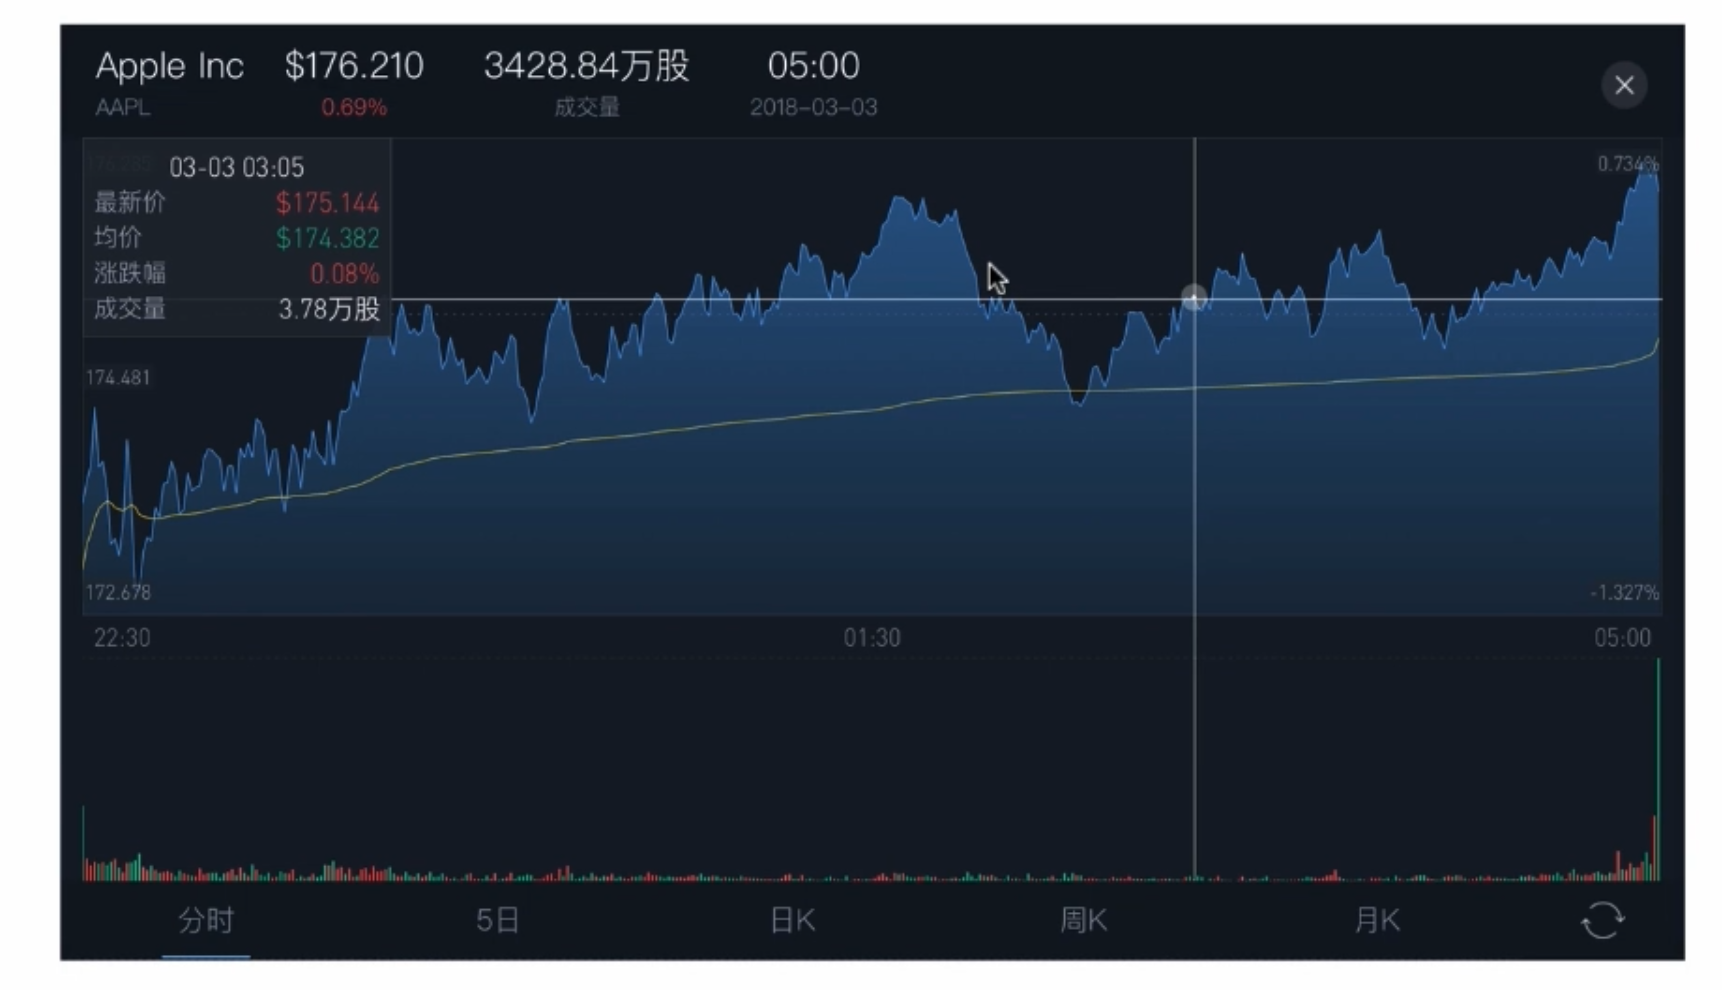Click the red 0.69% change value
1722x990 pixels.
pyautogui.click(x=353, y=107)
